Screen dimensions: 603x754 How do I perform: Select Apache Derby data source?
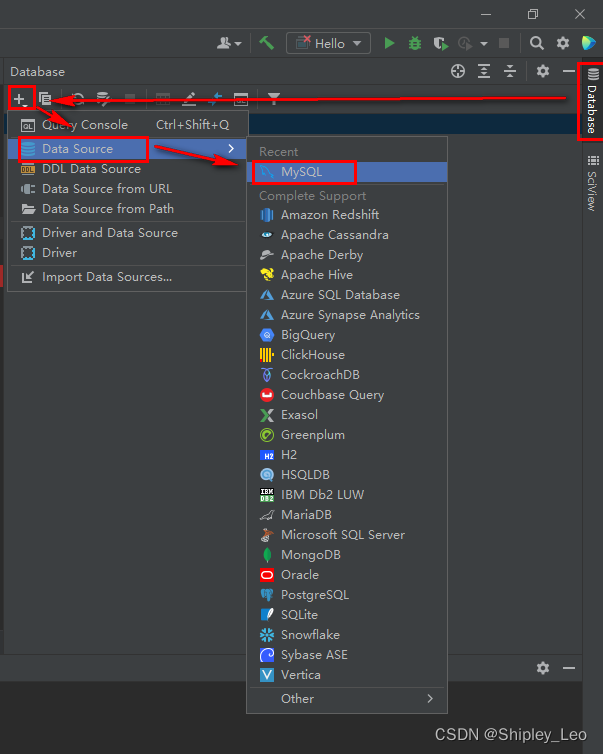click(x=347, y=255)
